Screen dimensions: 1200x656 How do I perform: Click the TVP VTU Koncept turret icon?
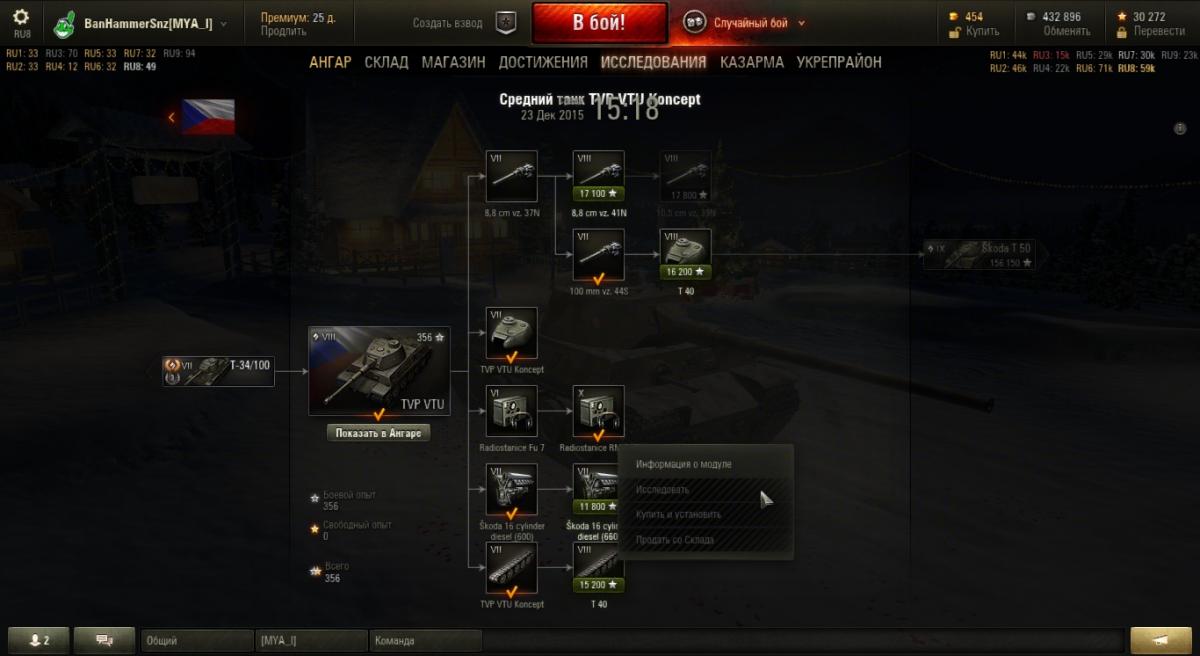coord(511,333)
